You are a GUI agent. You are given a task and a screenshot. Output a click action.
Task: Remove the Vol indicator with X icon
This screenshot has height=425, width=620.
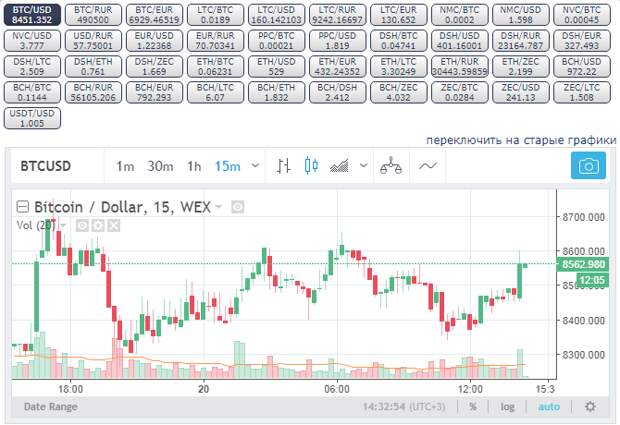pyautogui.click(x=113, y=226)
